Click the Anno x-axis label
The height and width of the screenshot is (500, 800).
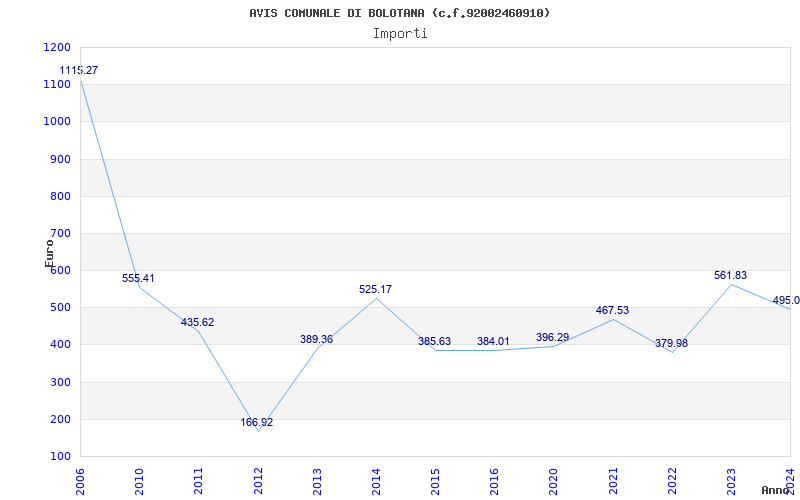point(775,490)
